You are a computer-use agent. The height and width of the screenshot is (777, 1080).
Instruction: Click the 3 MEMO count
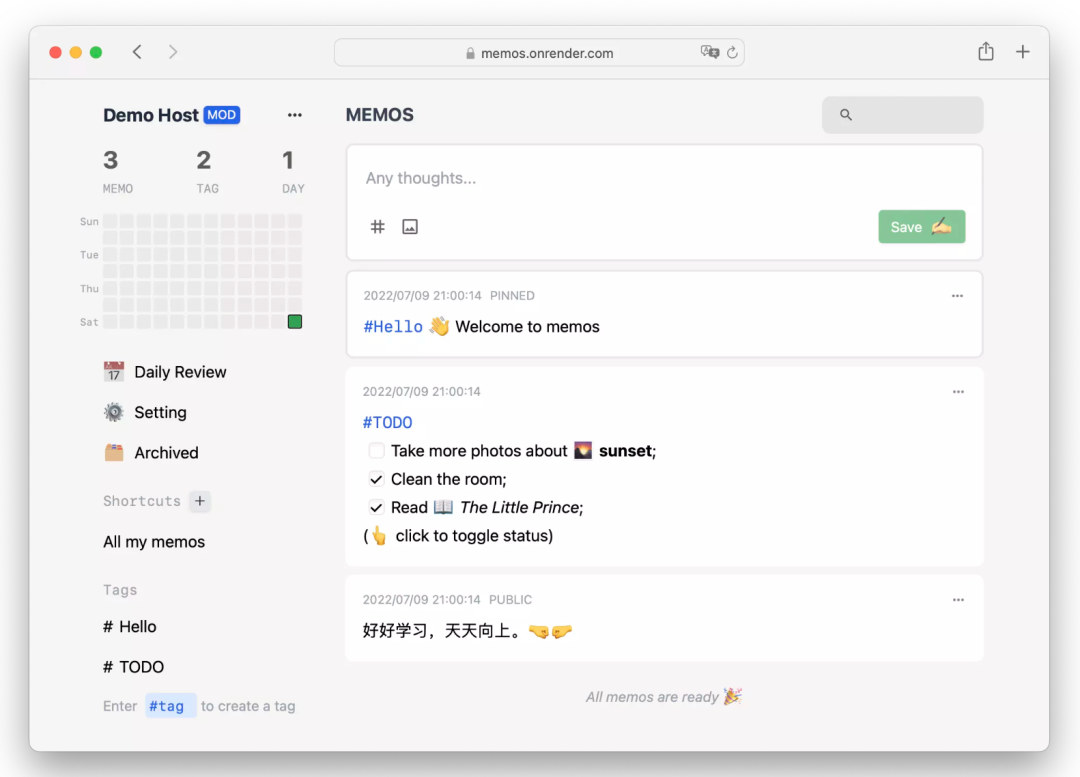(x=117, y=172)
